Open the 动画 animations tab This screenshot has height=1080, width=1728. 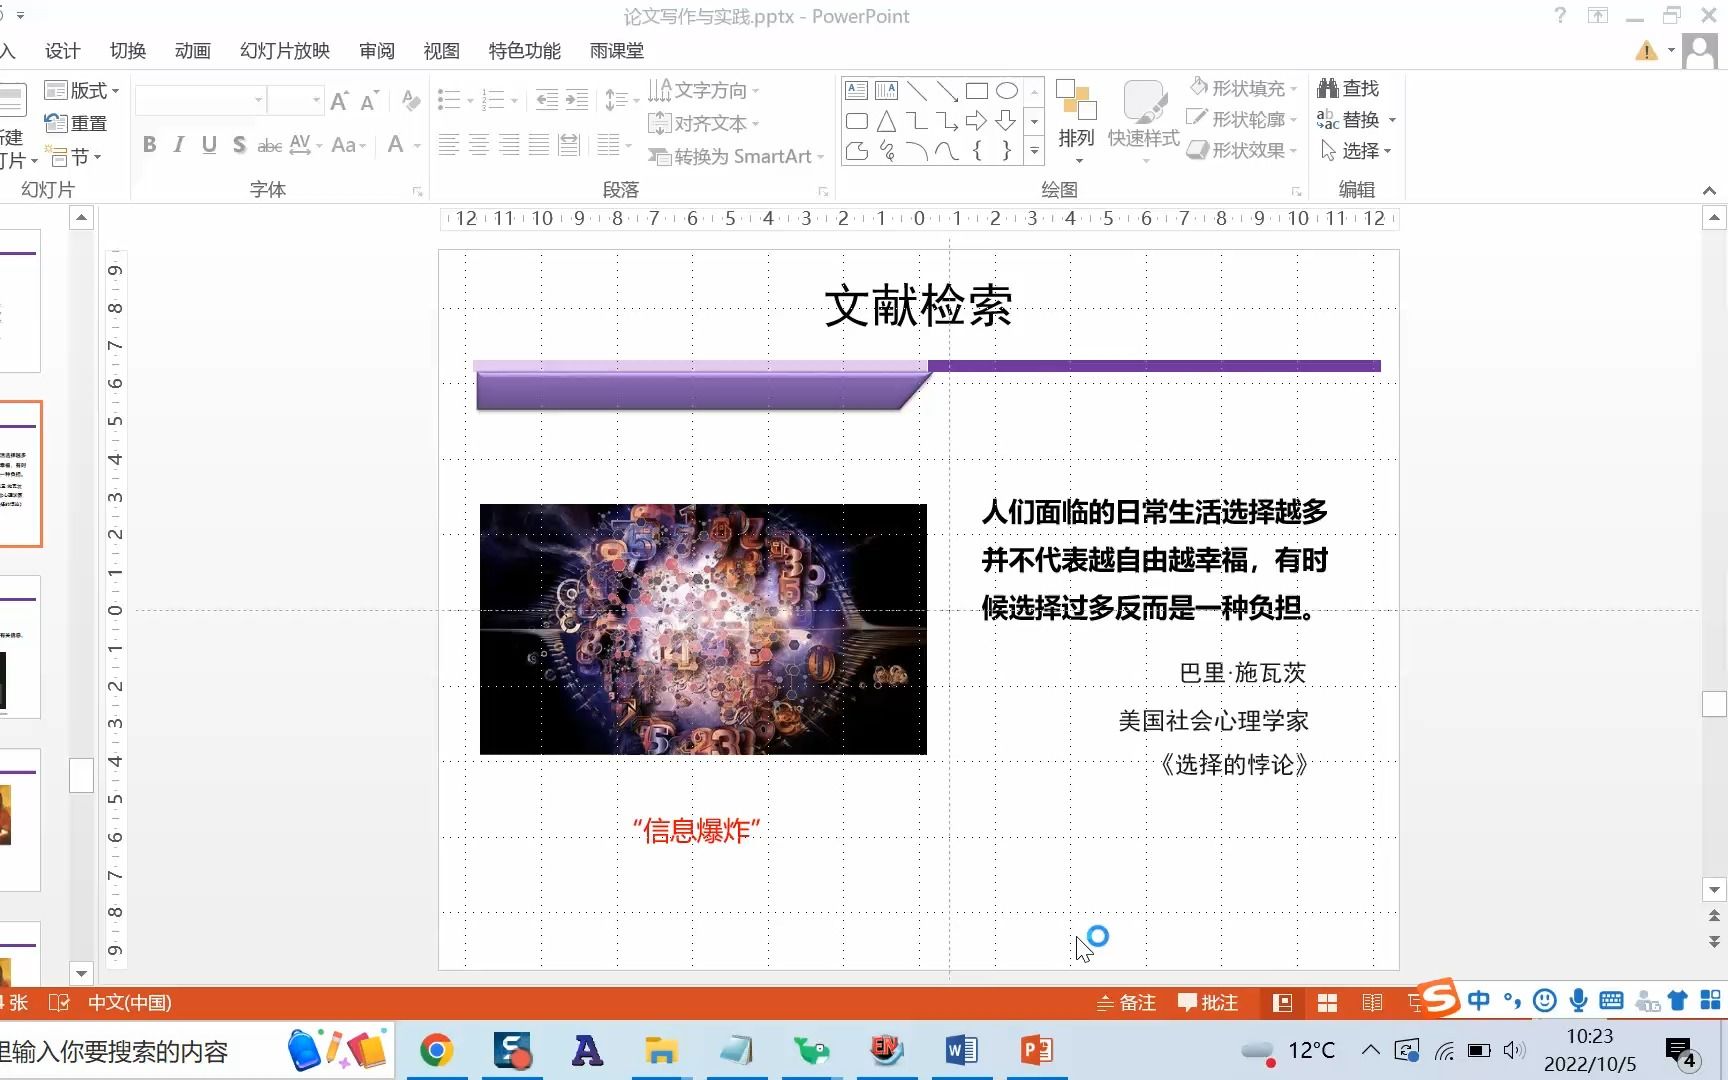tap(193, 51)
